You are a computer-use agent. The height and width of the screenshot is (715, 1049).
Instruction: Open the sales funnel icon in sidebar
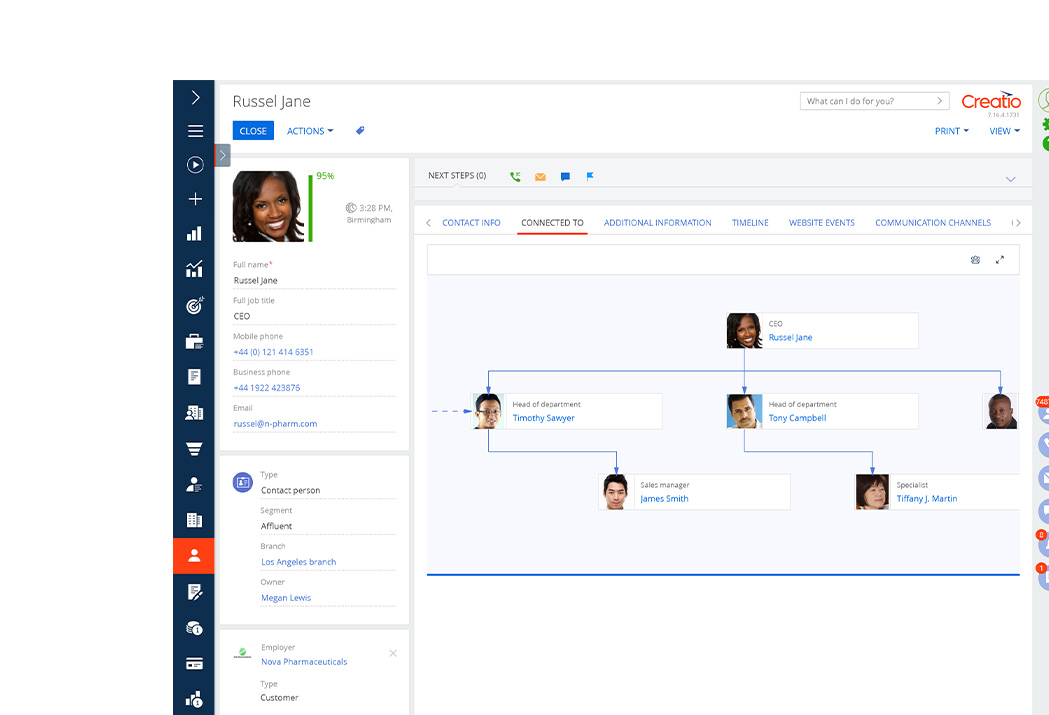(195, 449)
